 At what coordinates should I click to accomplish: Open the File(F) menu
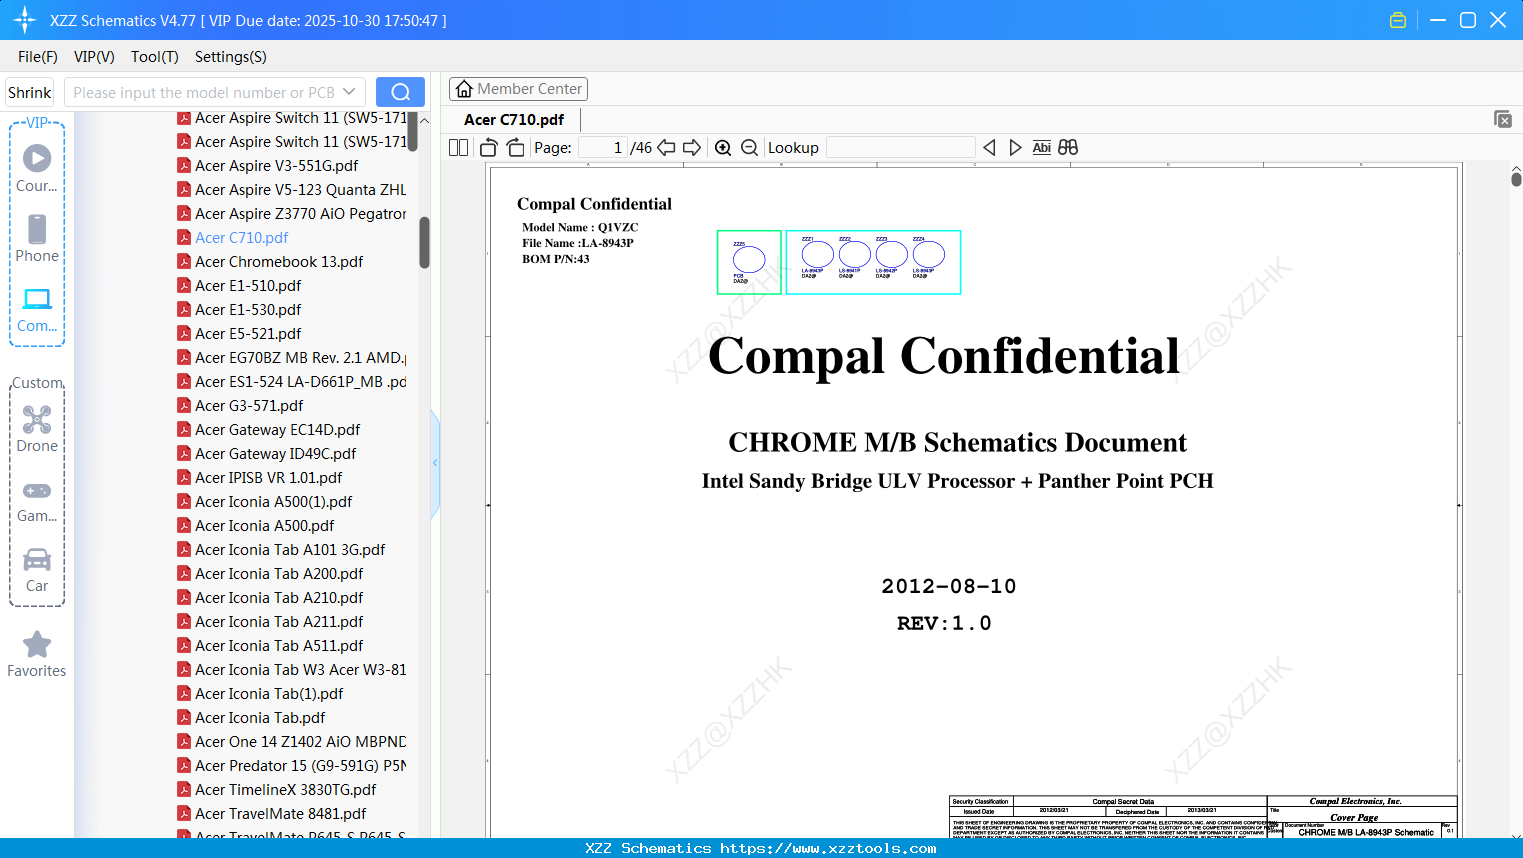pyautogui.click(x=38, y=57)
